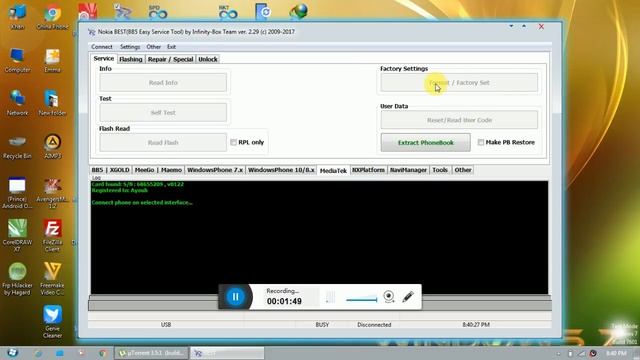640x360 pixels.
Task: Select the Service tab
Action: click(x=104, y=58)
